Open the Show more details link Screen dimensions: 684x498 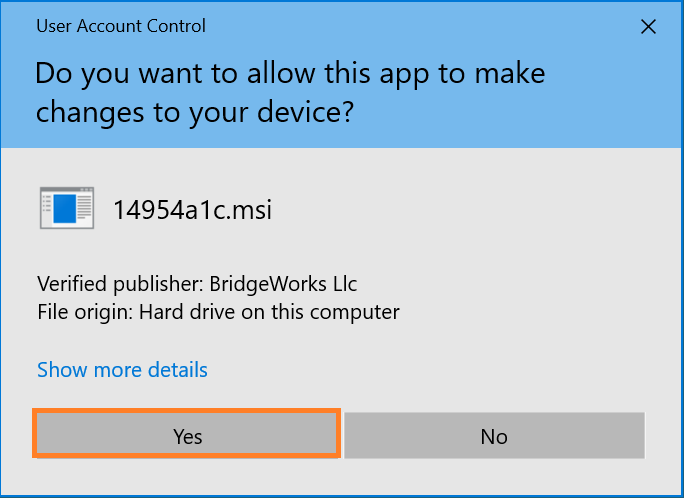pyautogui.click(x=122, y=370)
